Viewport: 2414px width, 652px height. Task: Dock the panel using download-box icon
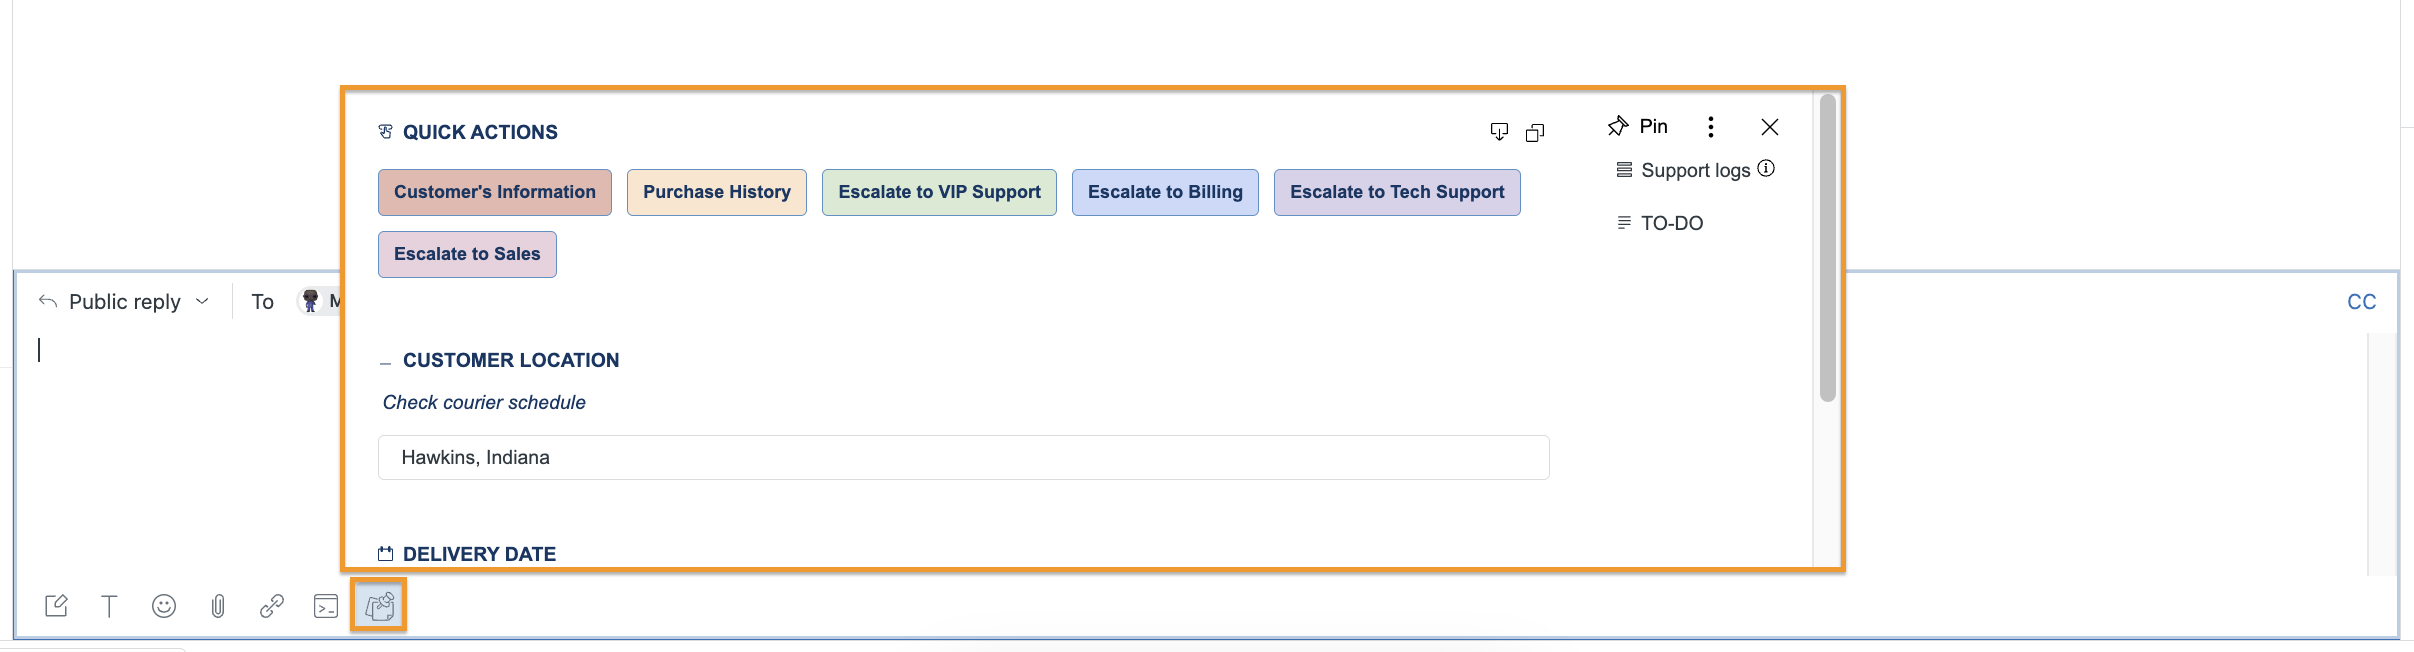[x=1499, y=132]
